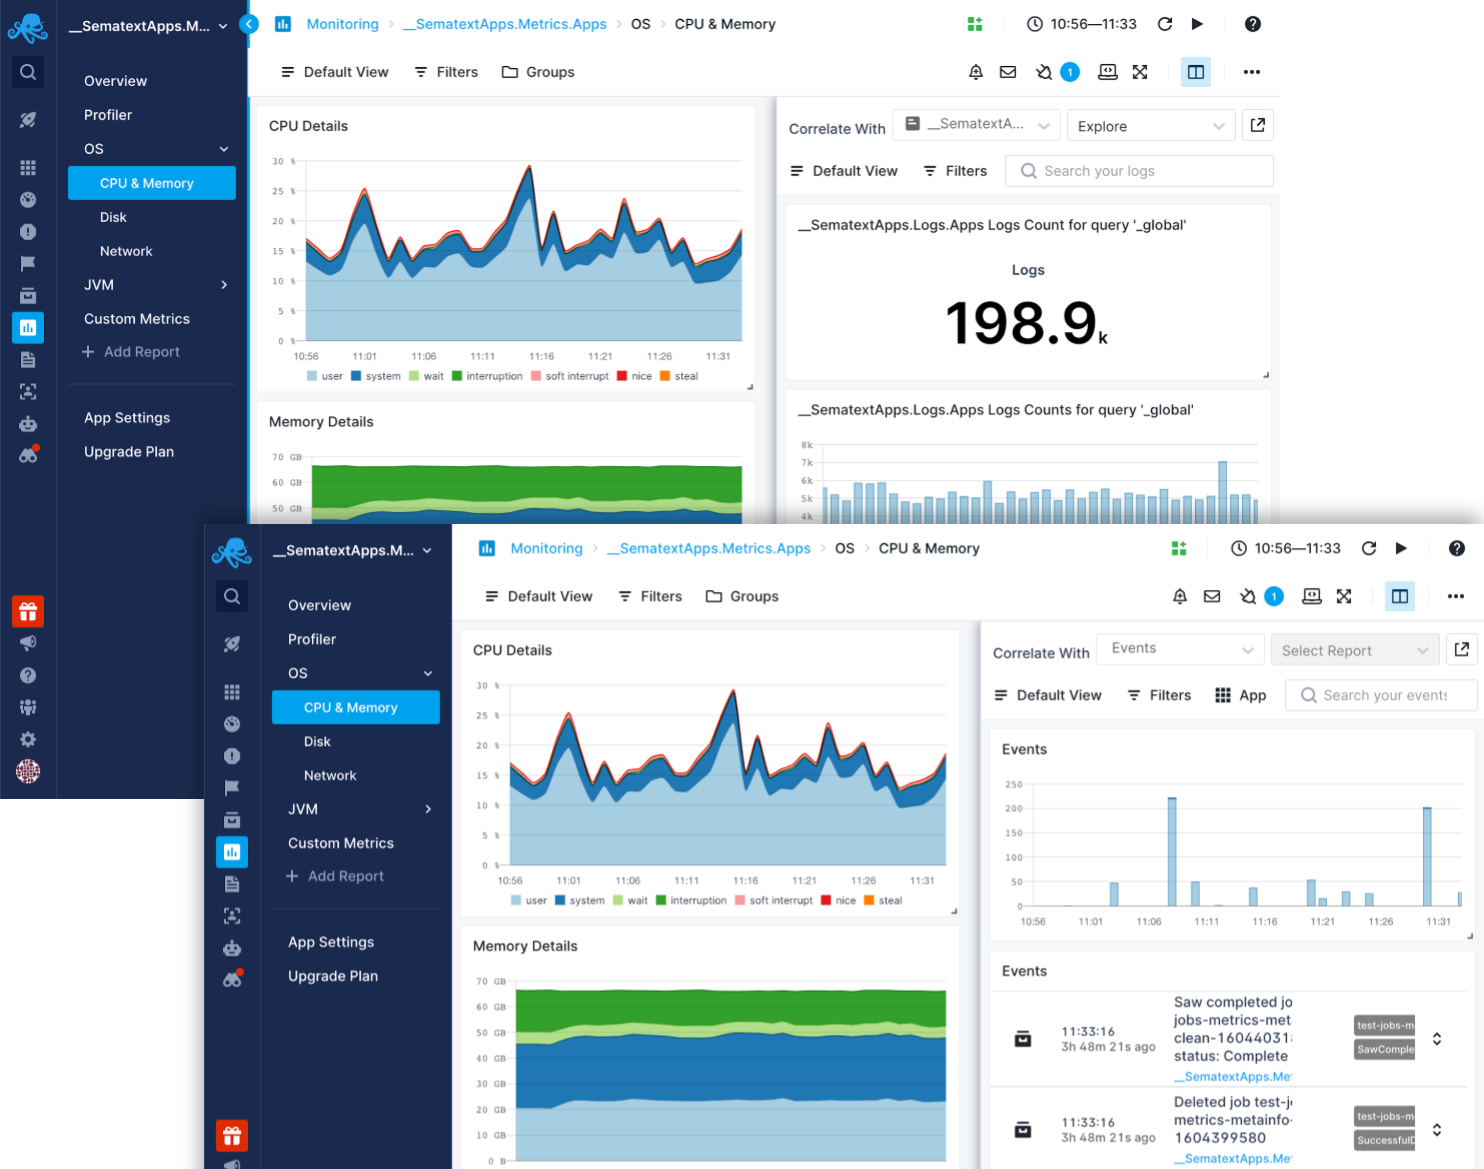Open Filters in back window logs panel
Image resolution: width=1484 pixels, height=1169 pixels.
coord(955,171)
